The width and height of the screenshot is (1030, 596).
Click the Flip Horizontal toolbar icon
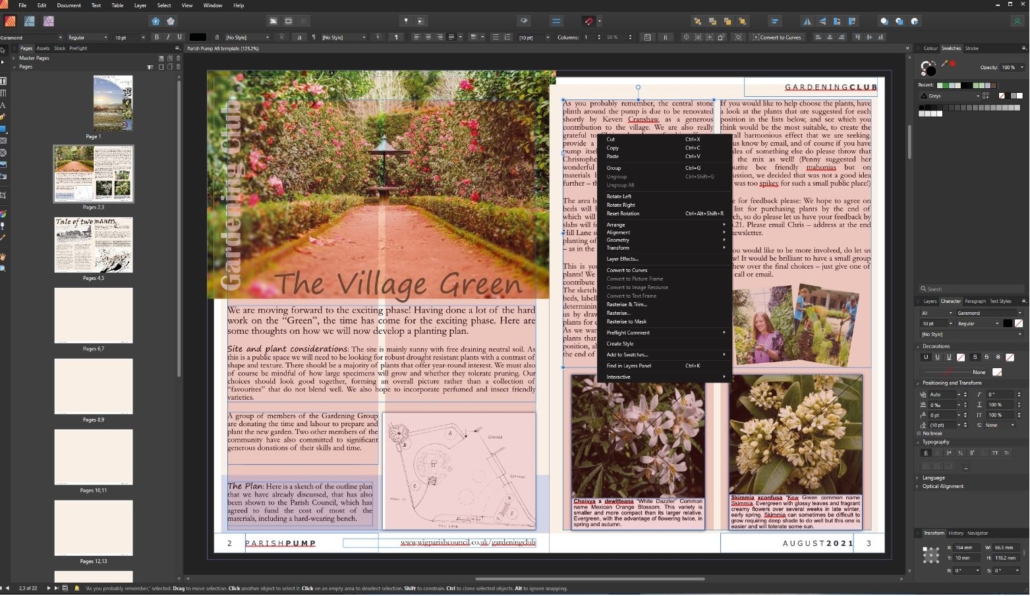[808, 21]
